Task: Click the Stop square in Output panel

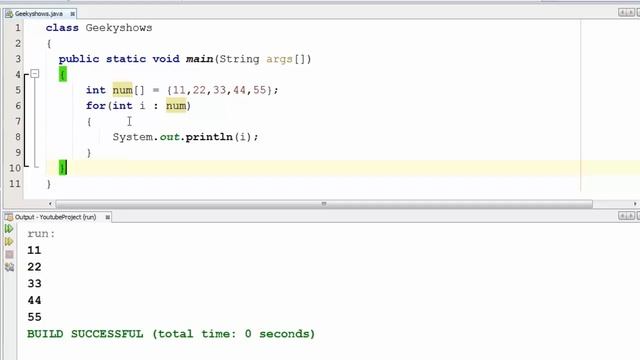Action: (x=9, y=254)
